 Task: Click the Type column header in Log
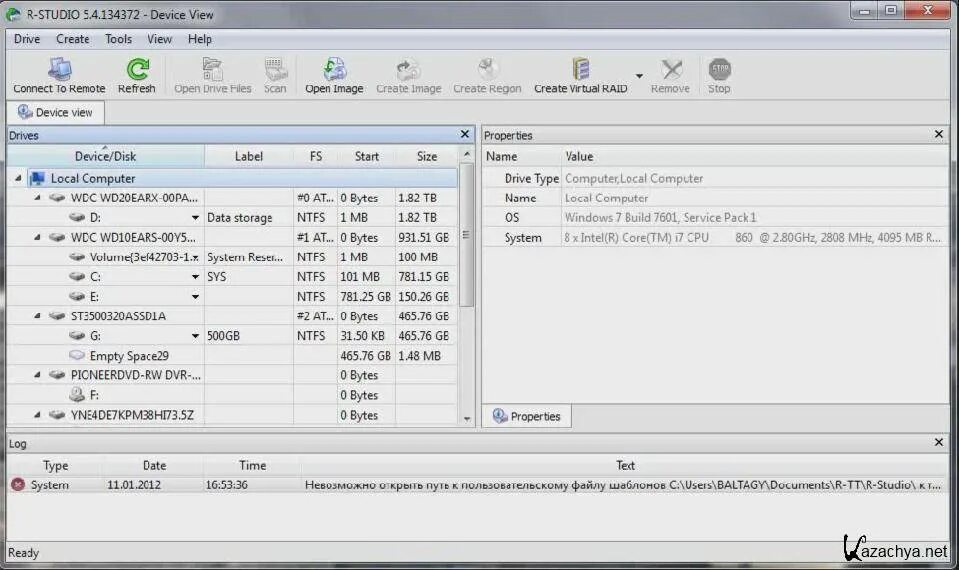tap(56, 465)
